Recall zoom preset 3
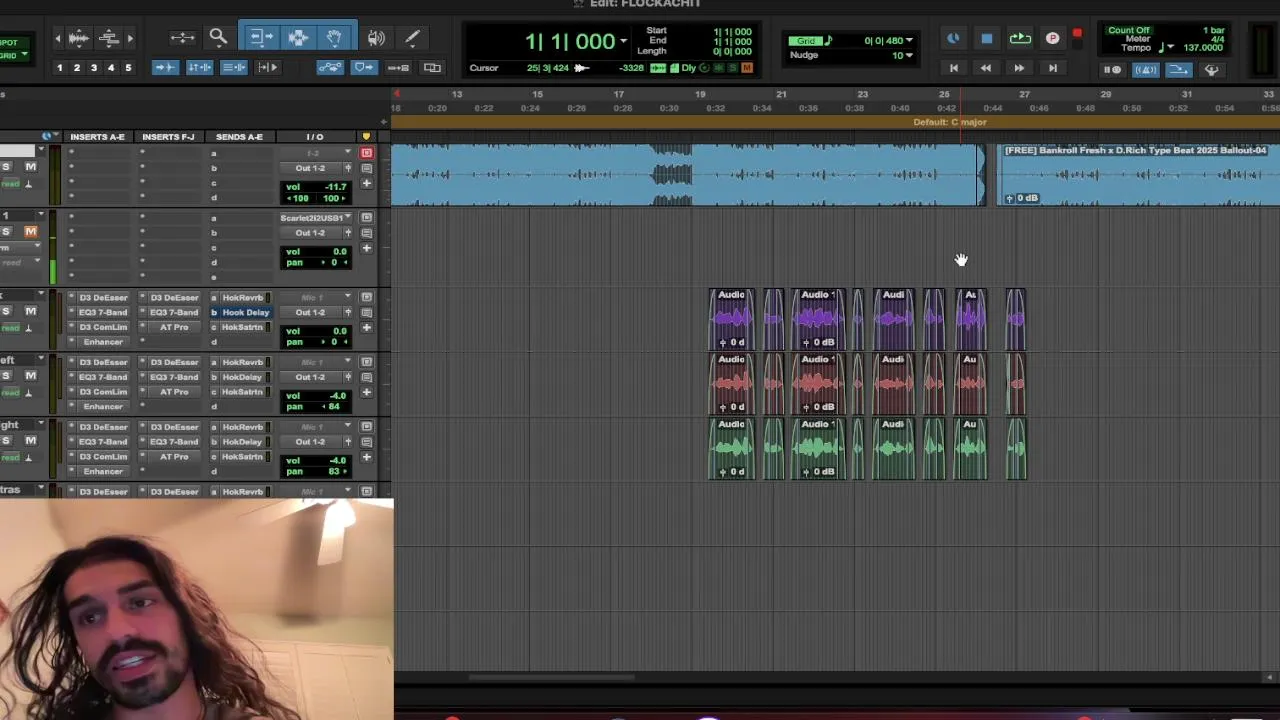The height and width of the screenshot is (720, 1280). pos(93,68)
